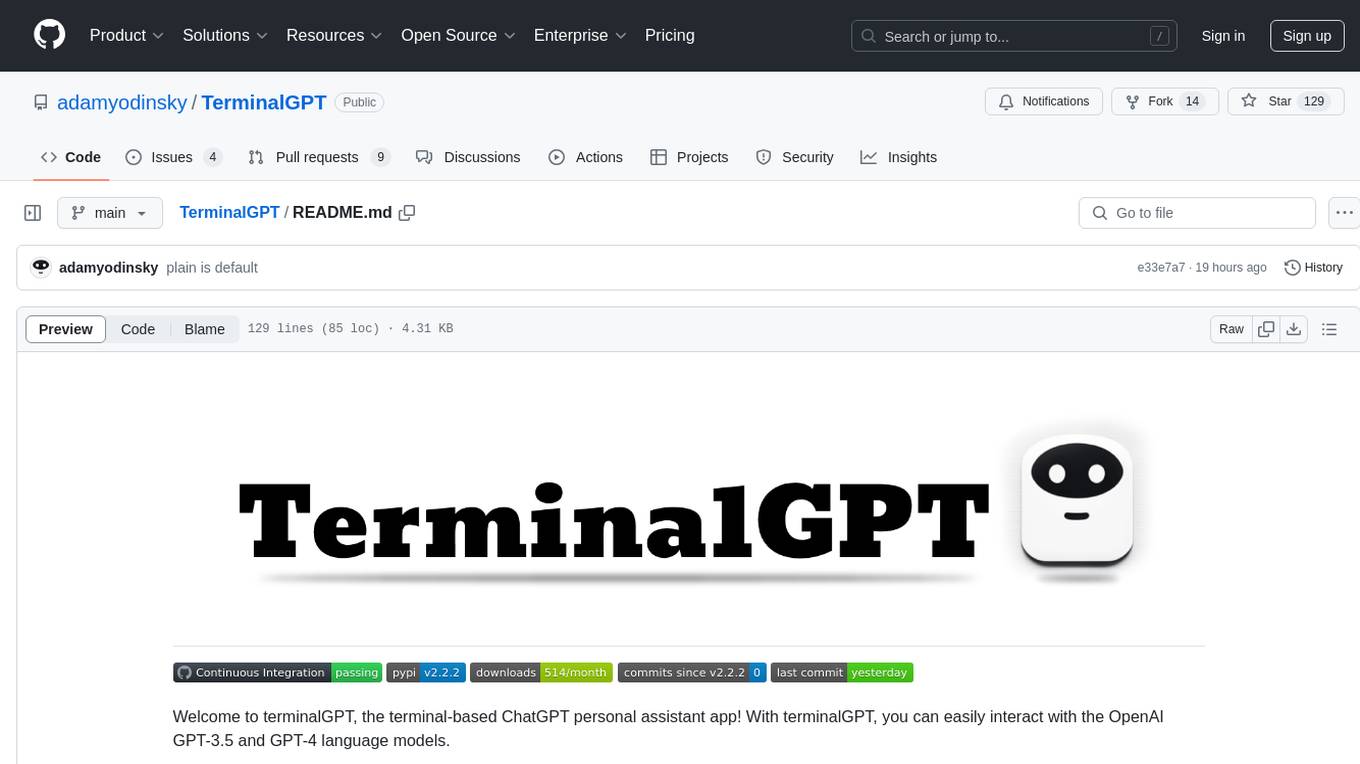Open the Continuous Integration passing badge
Screen dimensions: 1360x764
pyautogui.click(x=277, y=672)
